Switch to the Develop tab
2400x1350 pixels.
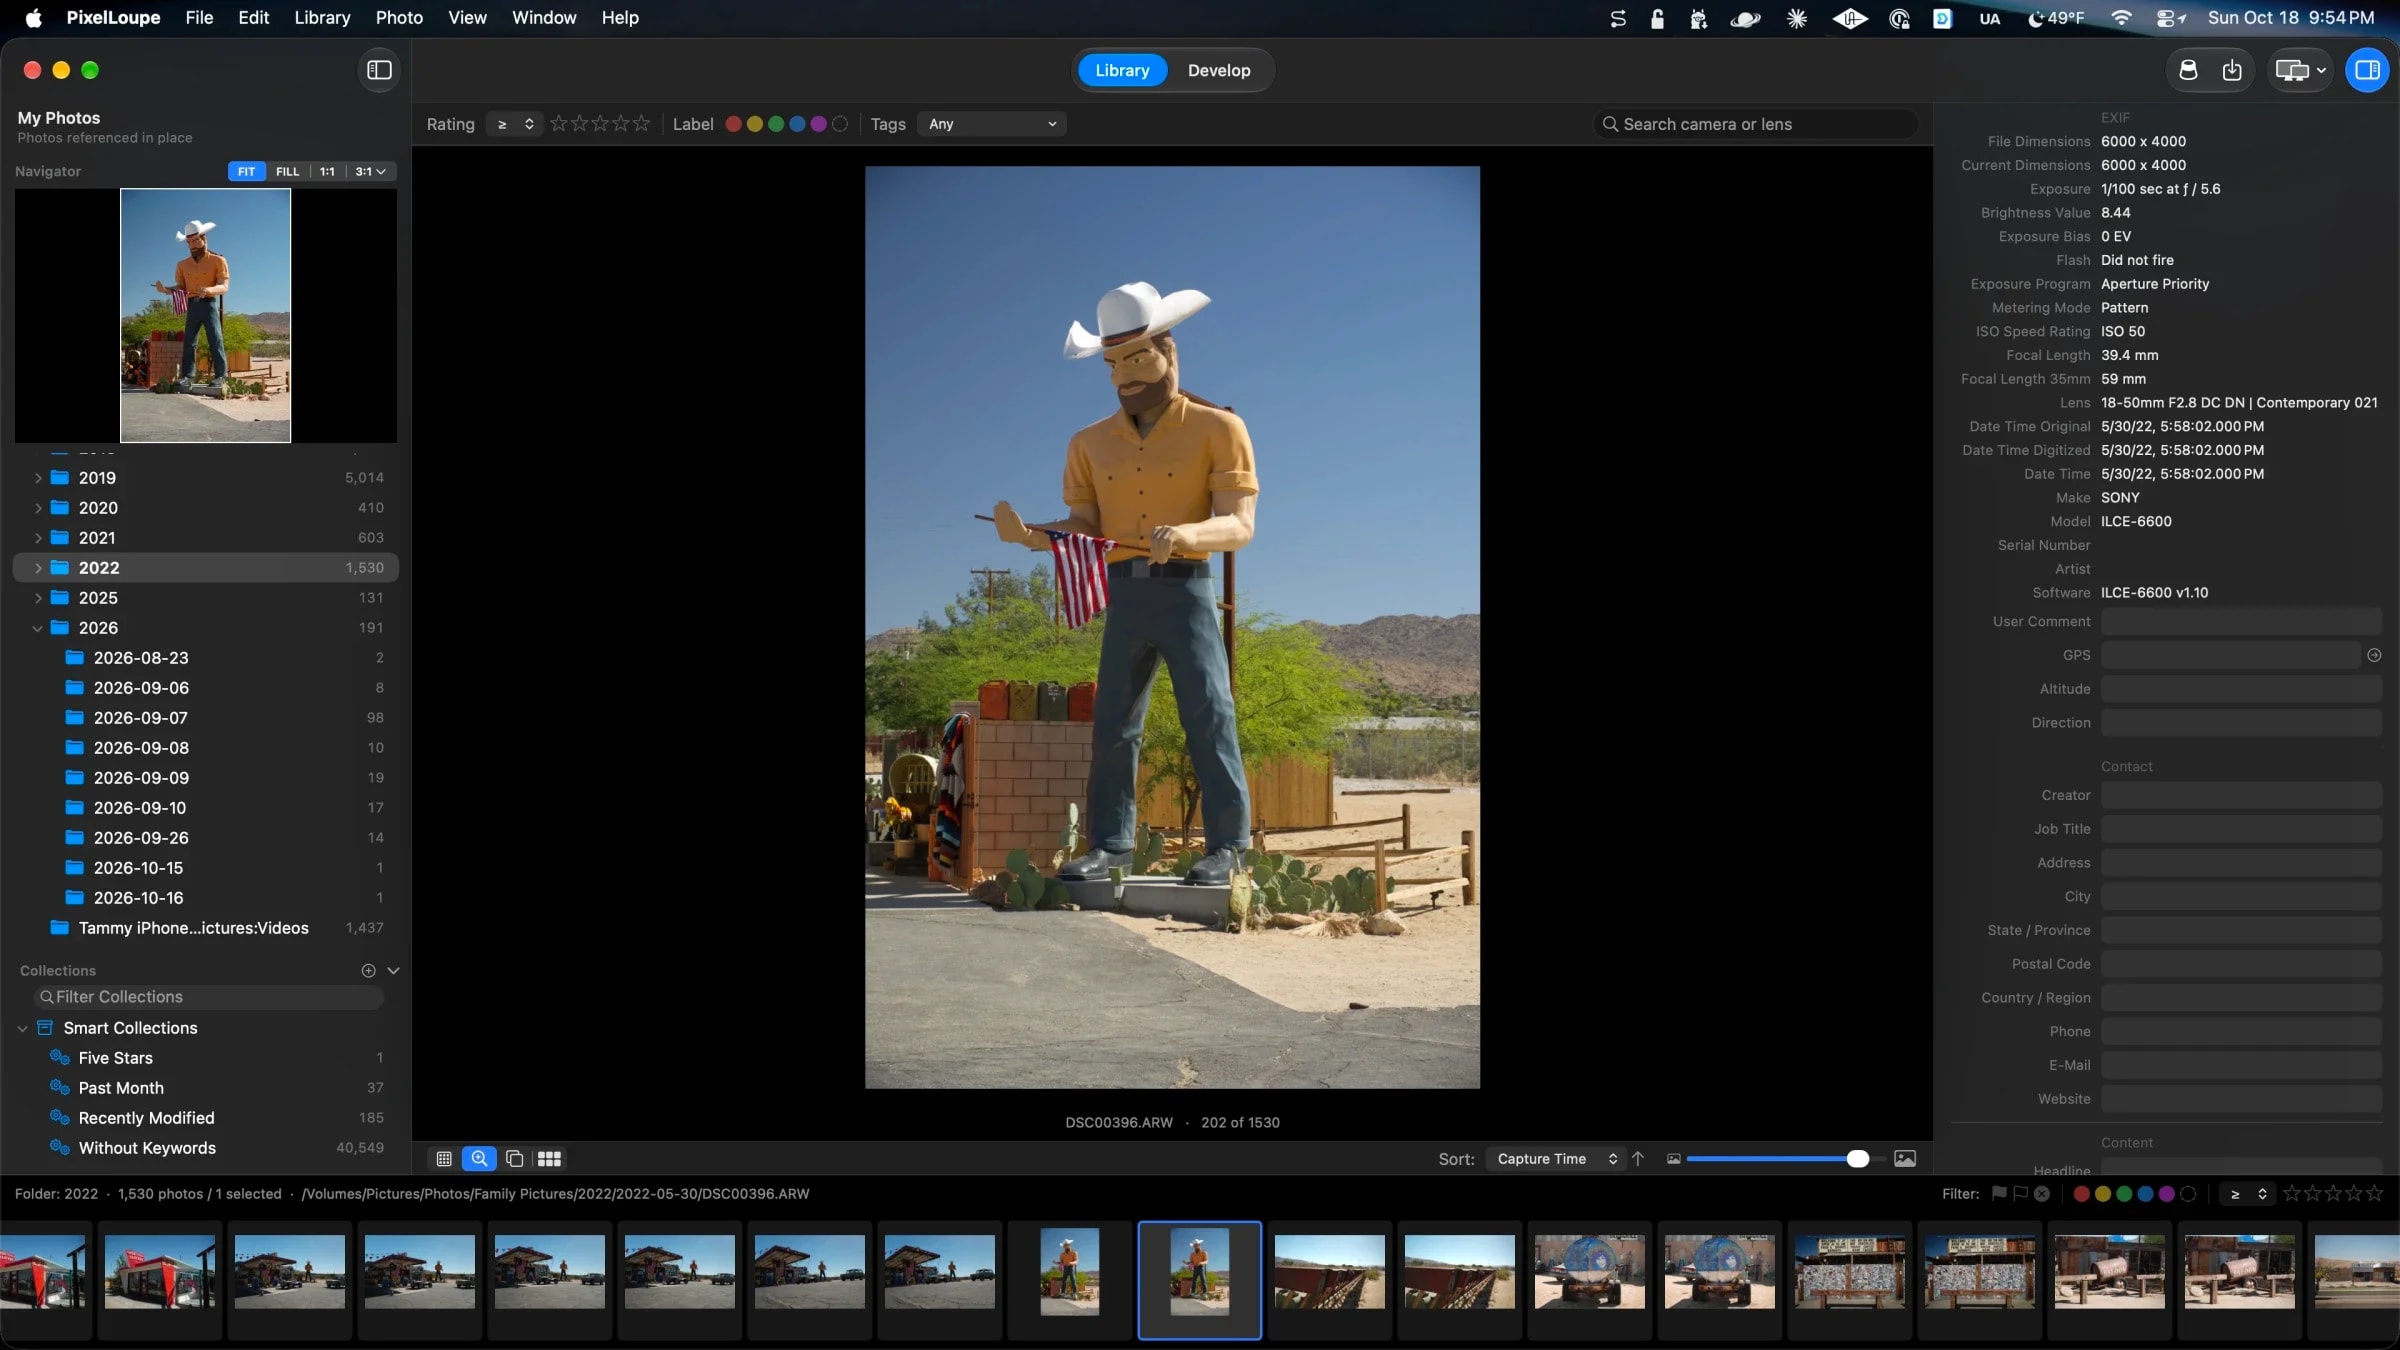(x=1219, y=70)
